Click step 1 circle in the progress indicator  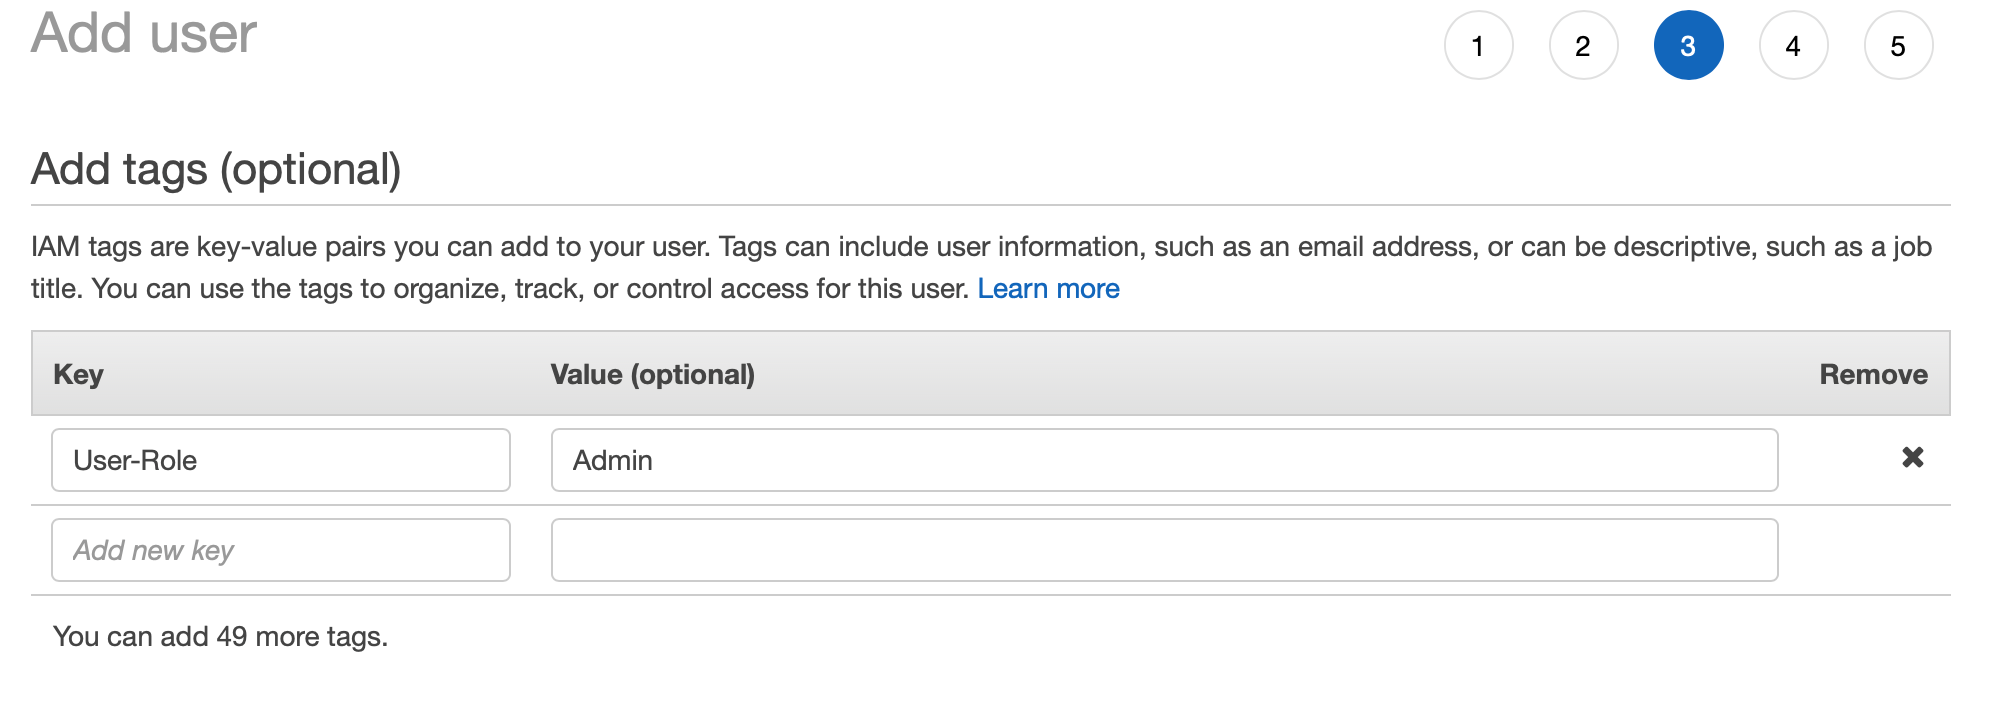click(1479, 45)
